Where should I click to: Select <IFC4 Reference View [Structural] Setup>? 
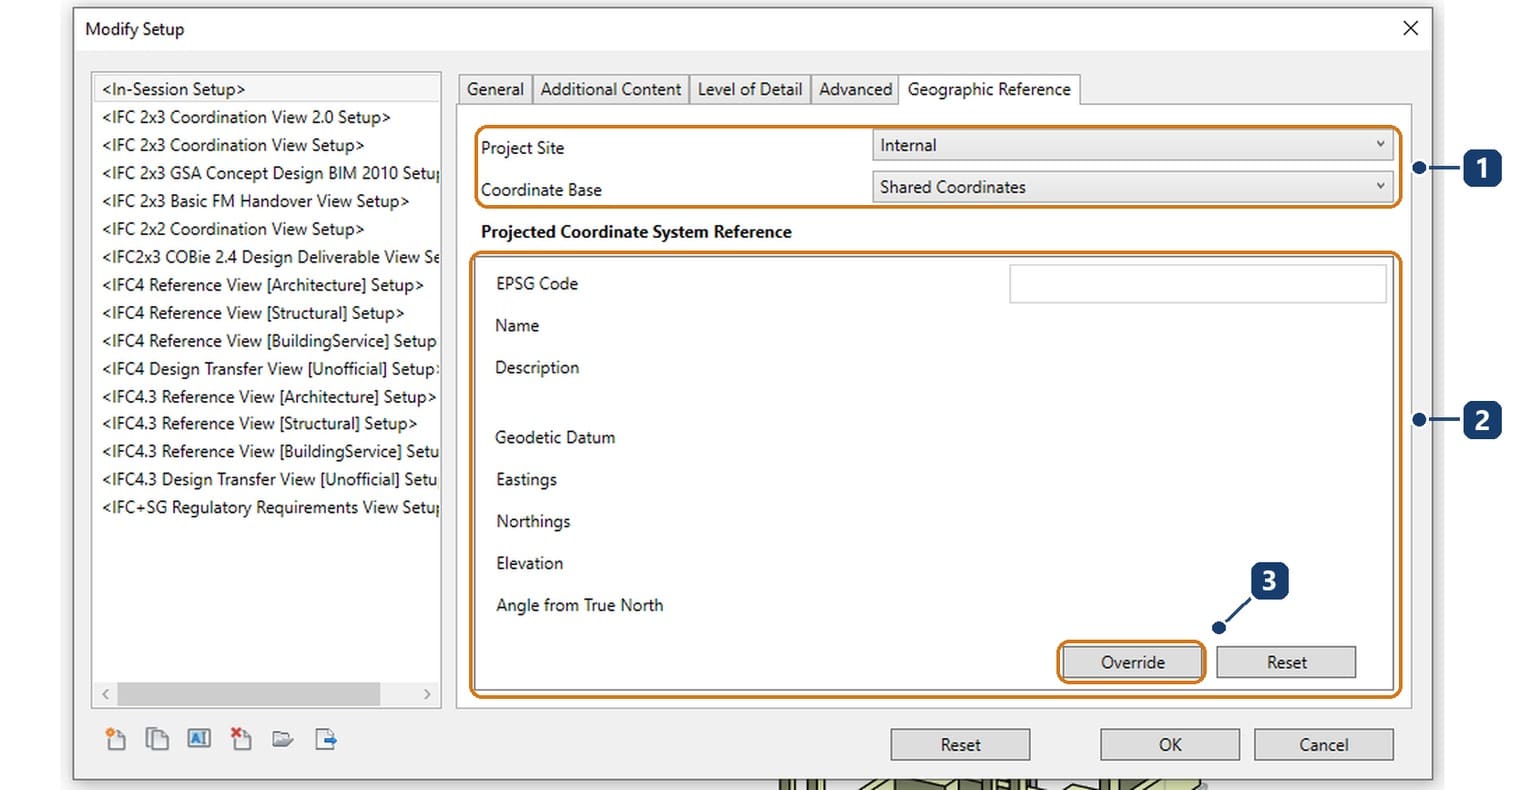tap(266, 313)
